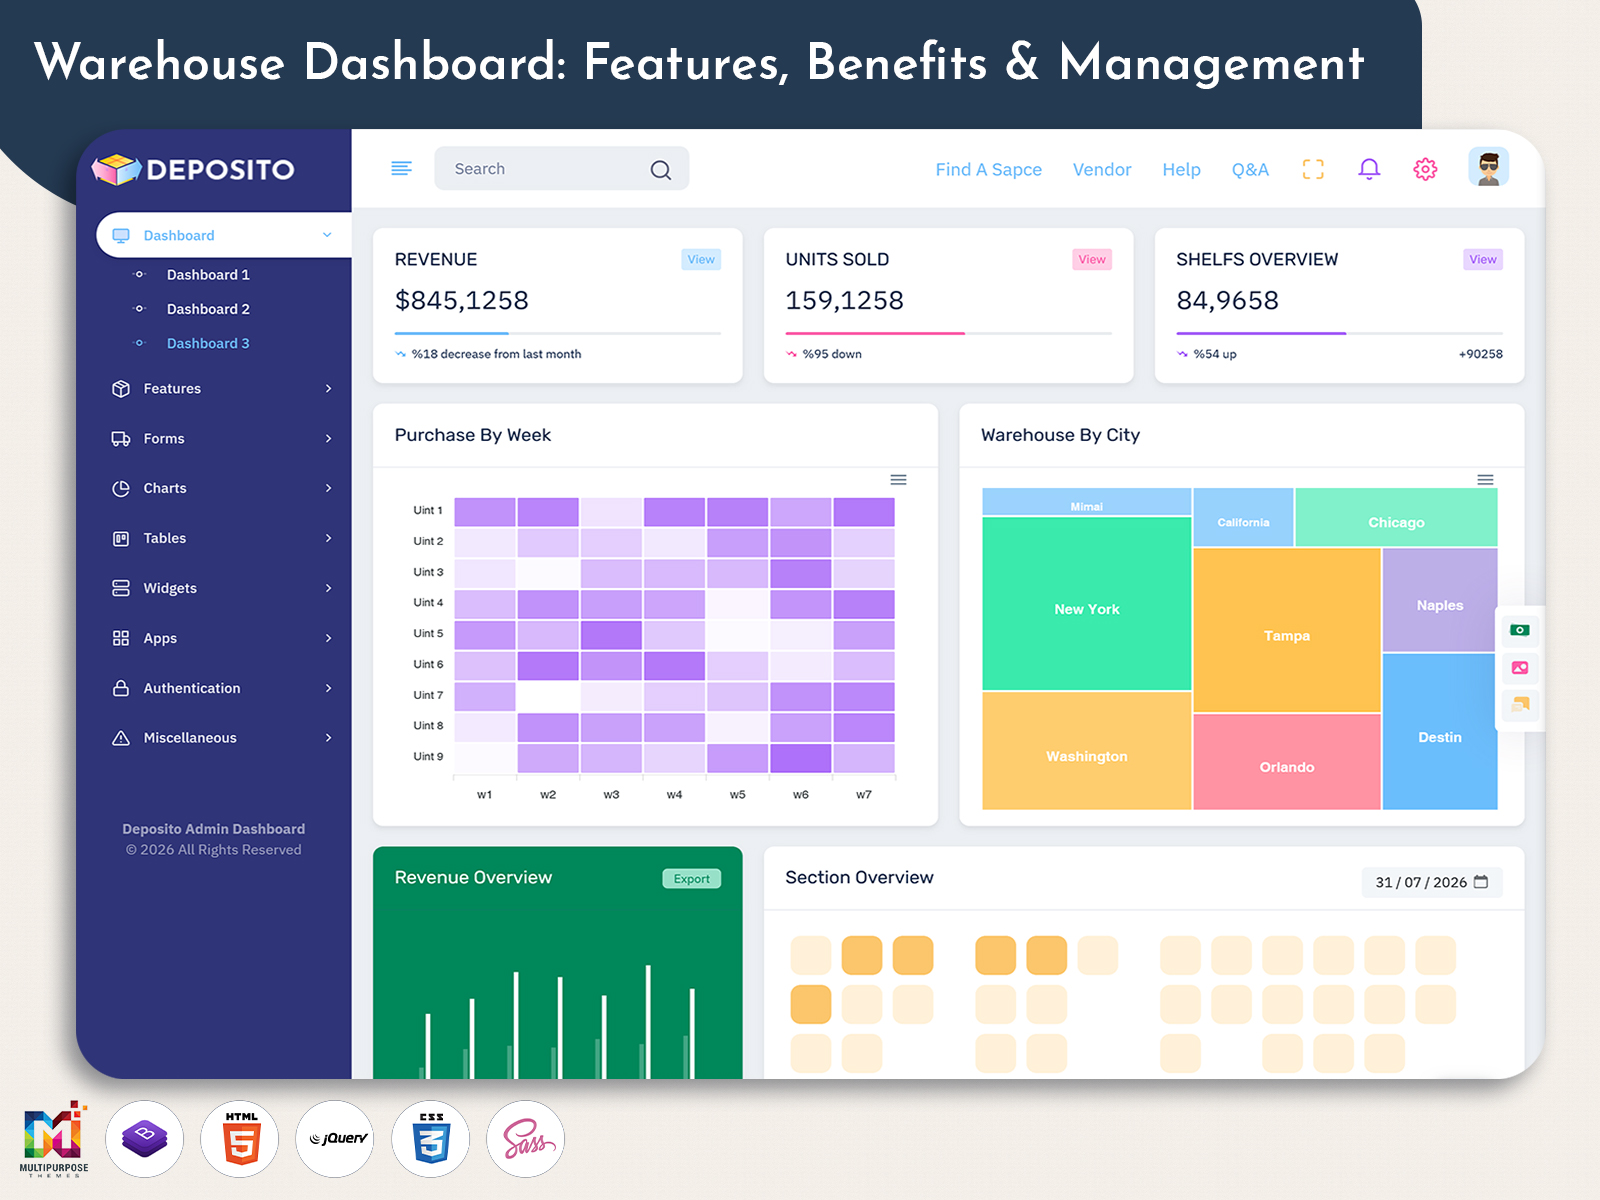Enter fullscreen mode with the brackets icon

[1313, 169]
